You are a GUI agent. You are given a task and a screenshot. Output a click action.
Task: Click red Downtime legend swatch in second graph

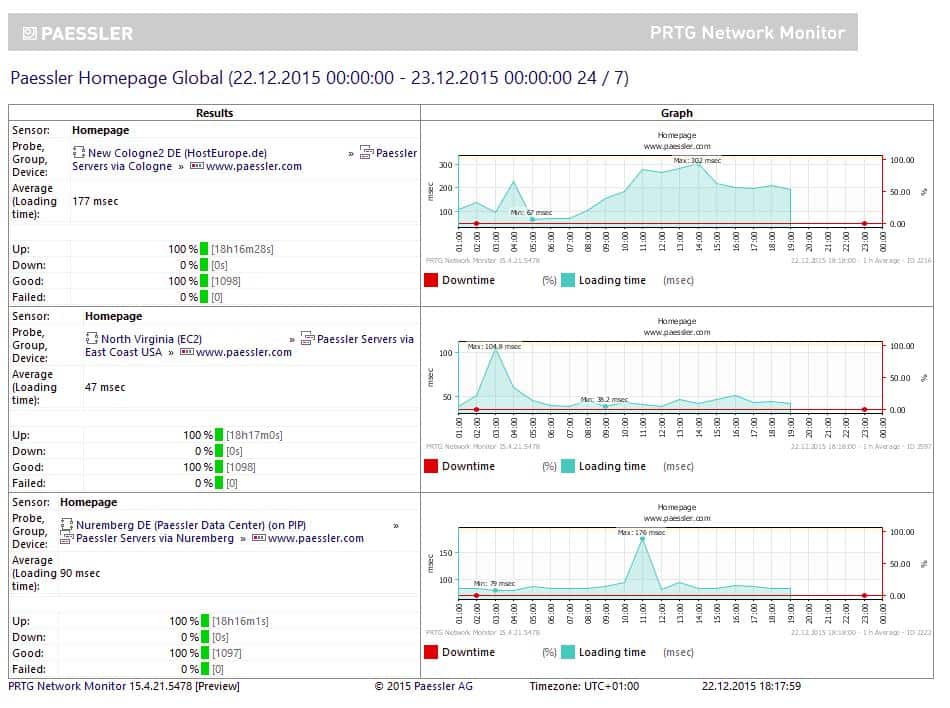click(x=431, y=466)
